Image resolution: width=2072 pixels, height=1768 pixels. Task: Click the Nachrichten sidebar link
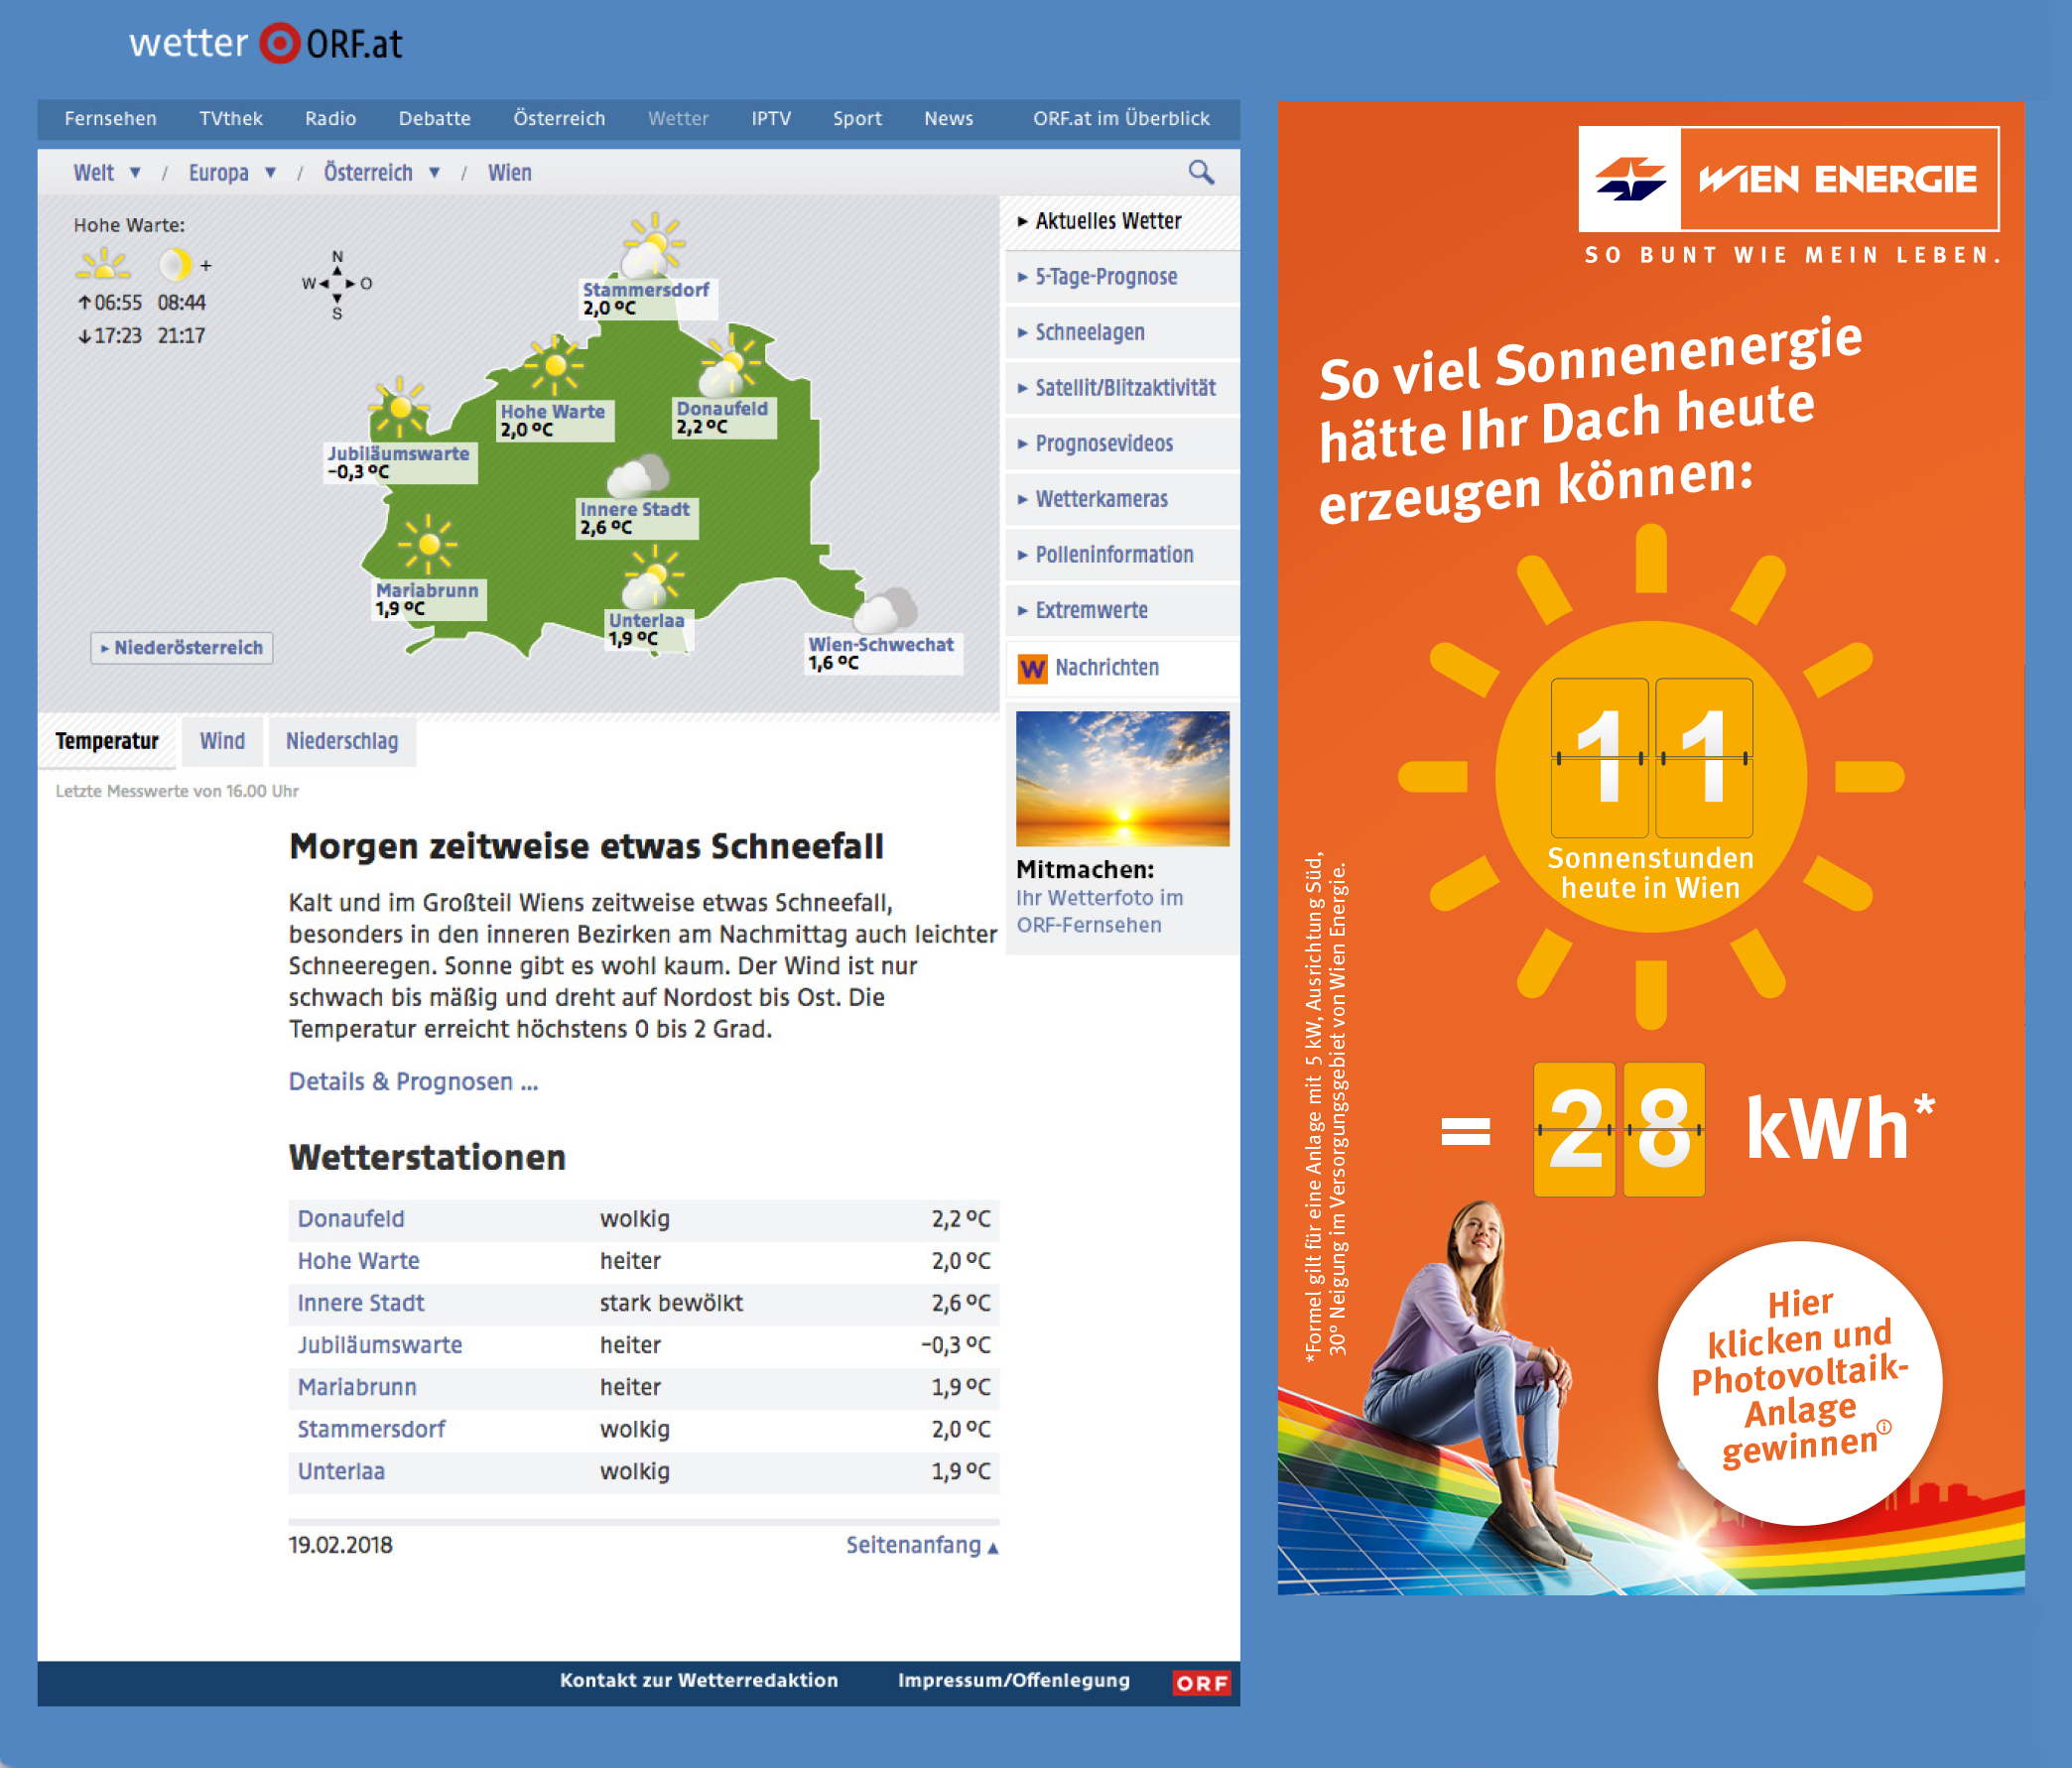coord(1107,668)
